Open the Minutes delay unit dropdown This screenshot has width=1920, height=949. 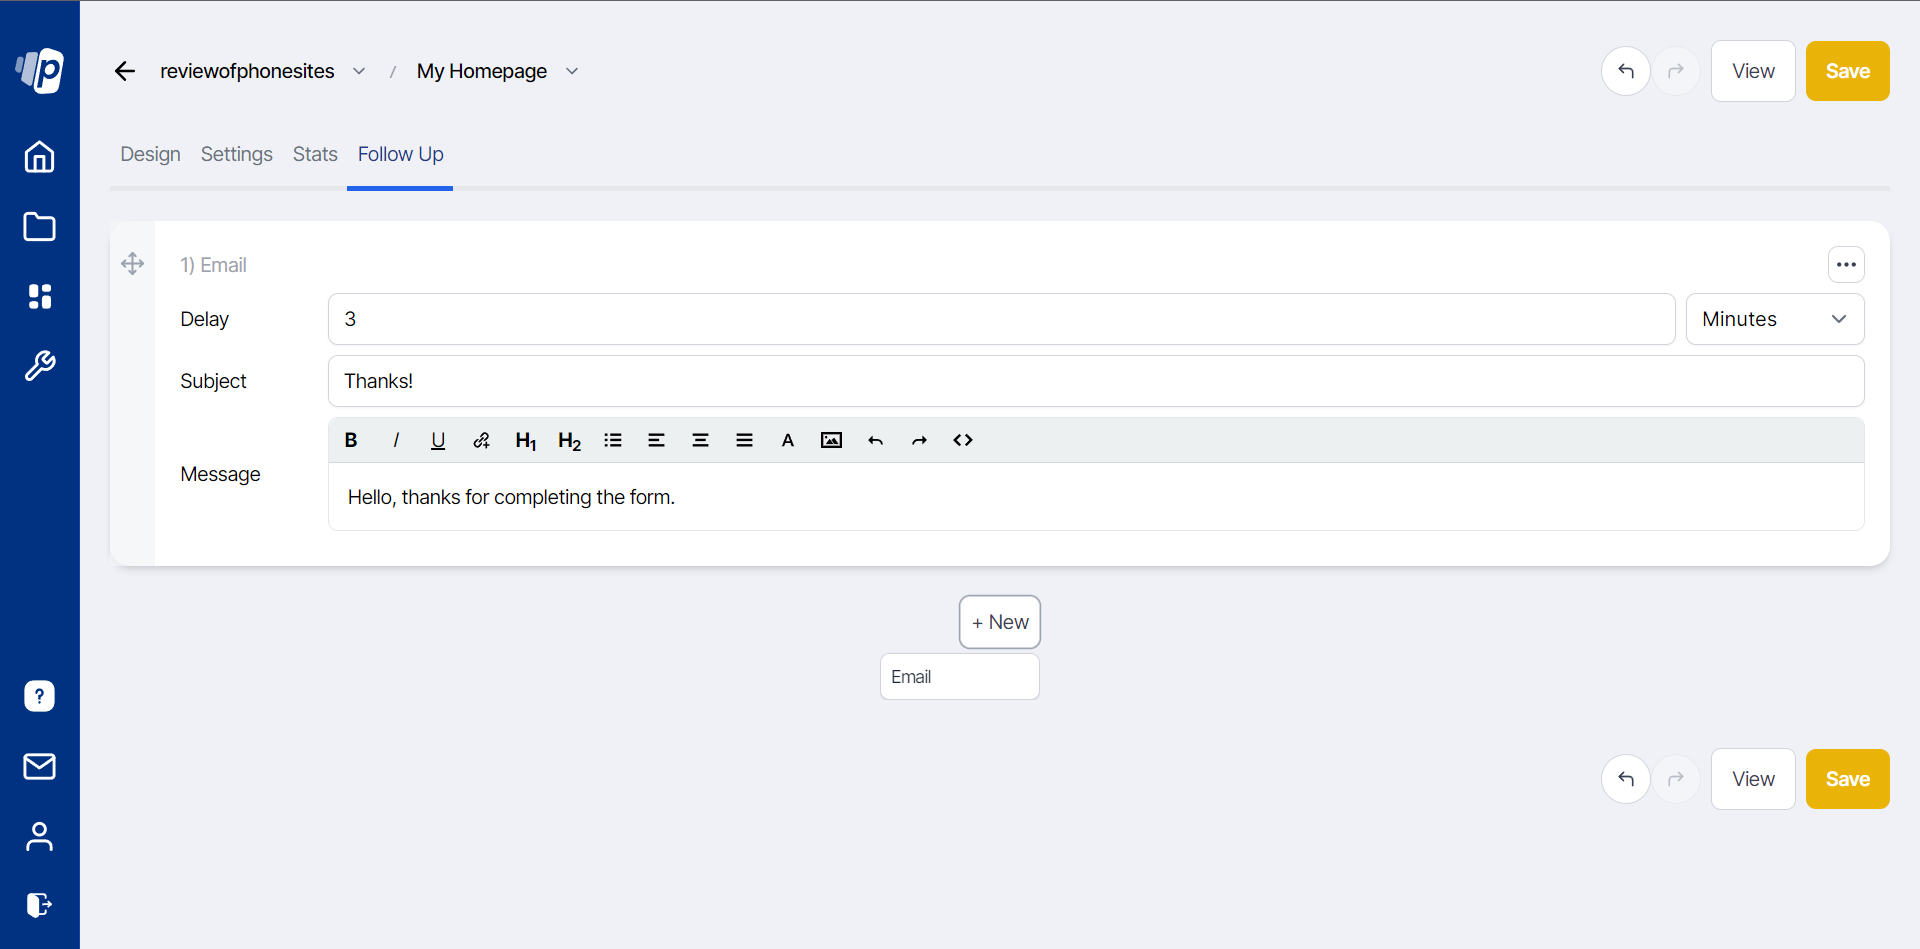1774,319
